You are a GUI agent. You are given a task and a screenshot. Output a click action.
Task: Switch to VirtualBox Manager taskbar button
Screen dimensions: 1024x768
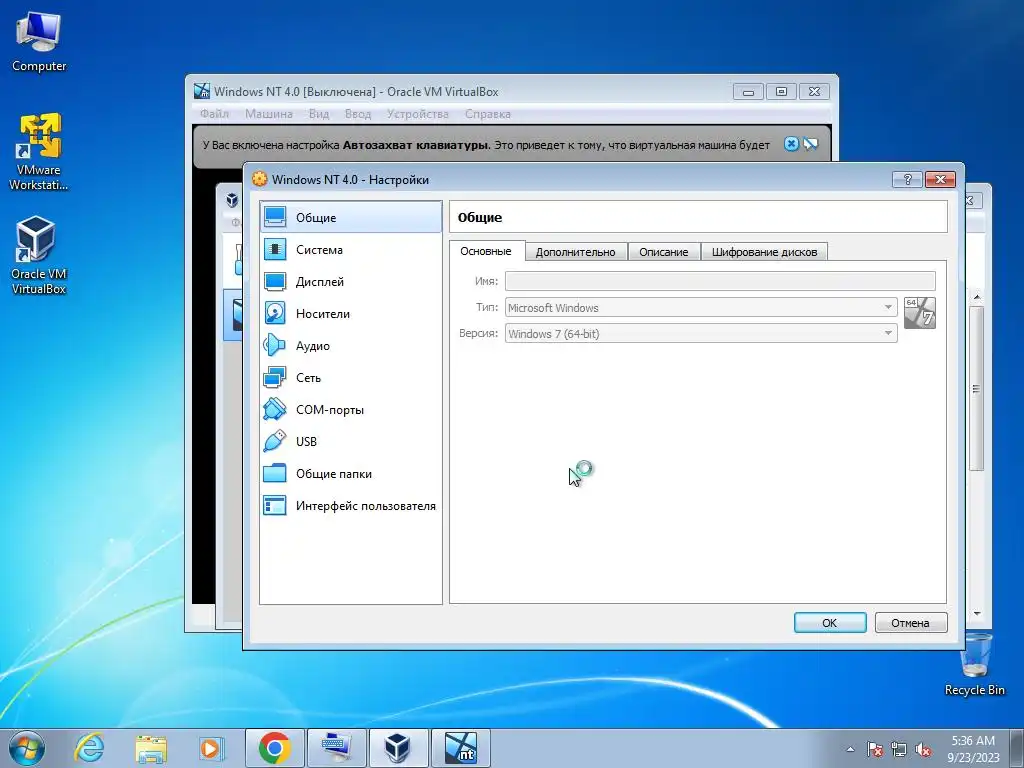point(398,748)
